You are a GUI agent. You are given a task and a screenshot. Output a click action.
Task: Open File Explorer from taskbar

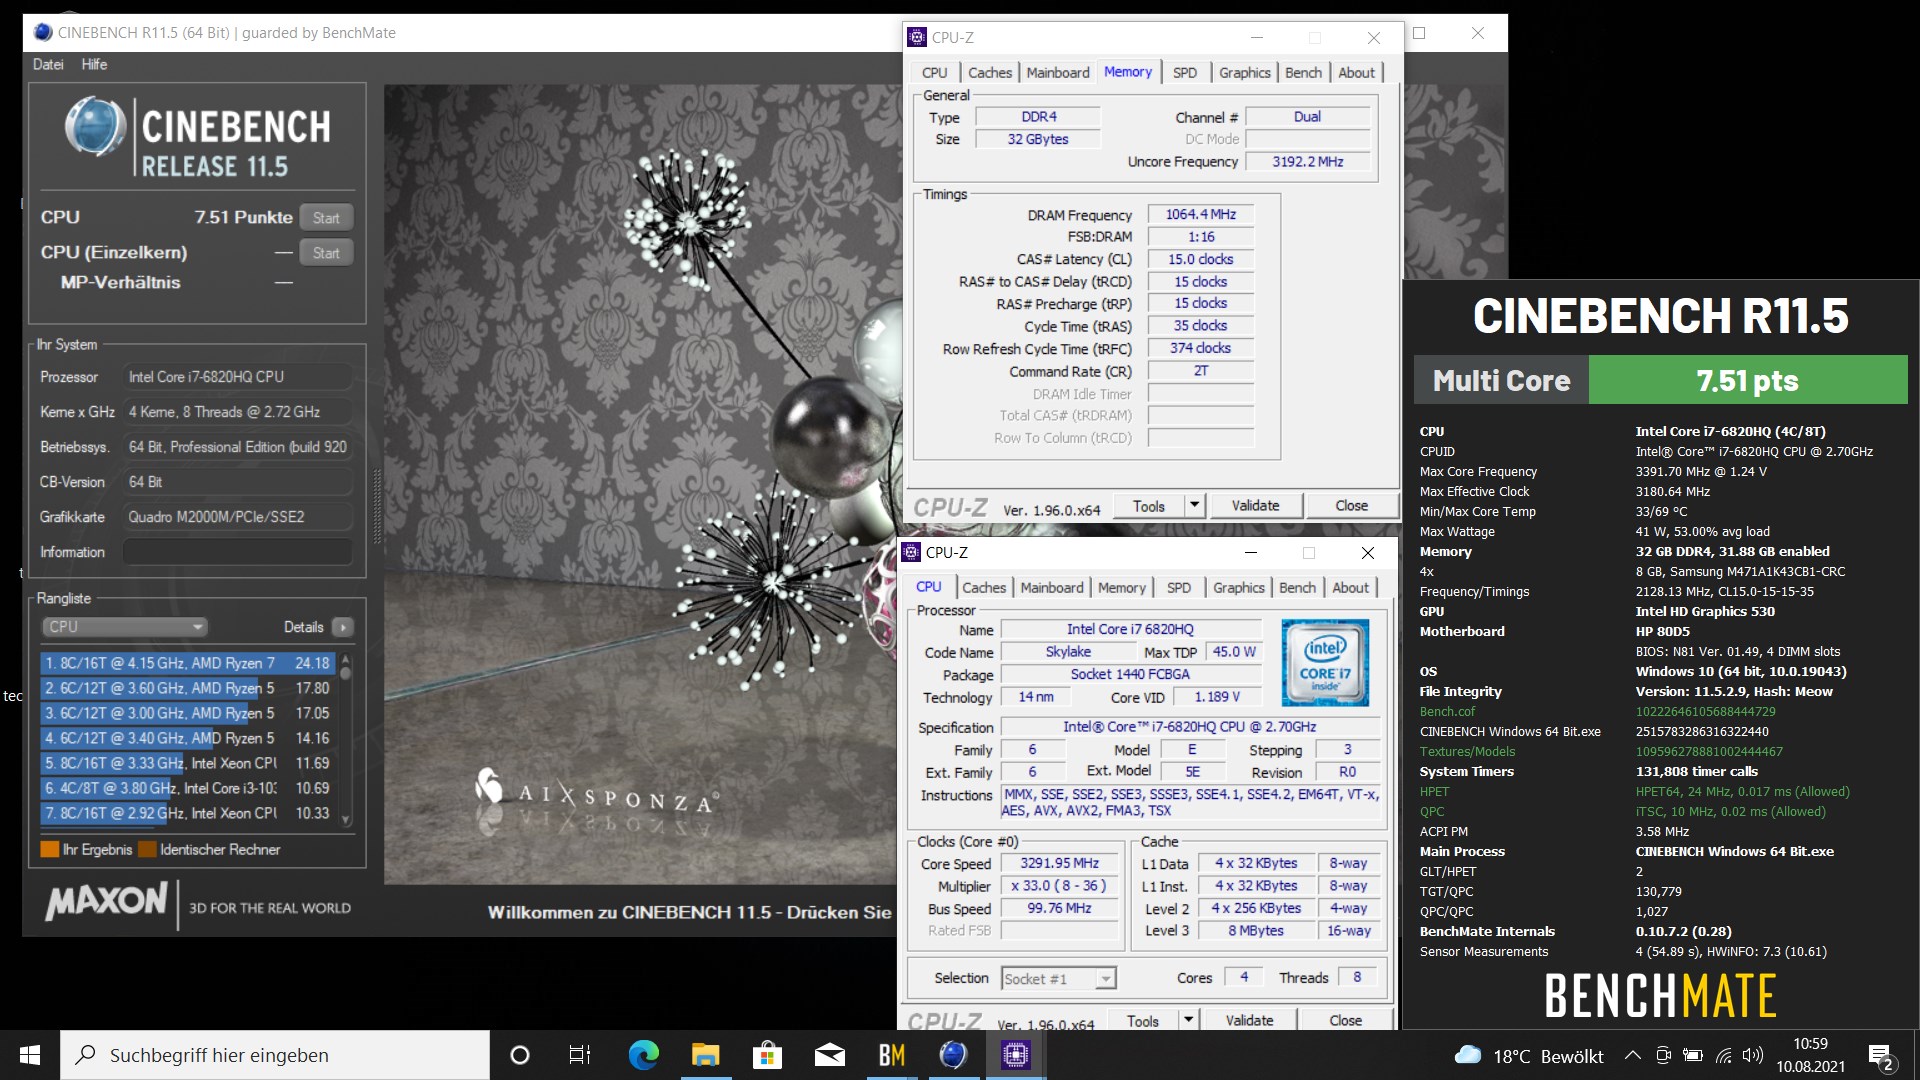(x=705, y=1055)
